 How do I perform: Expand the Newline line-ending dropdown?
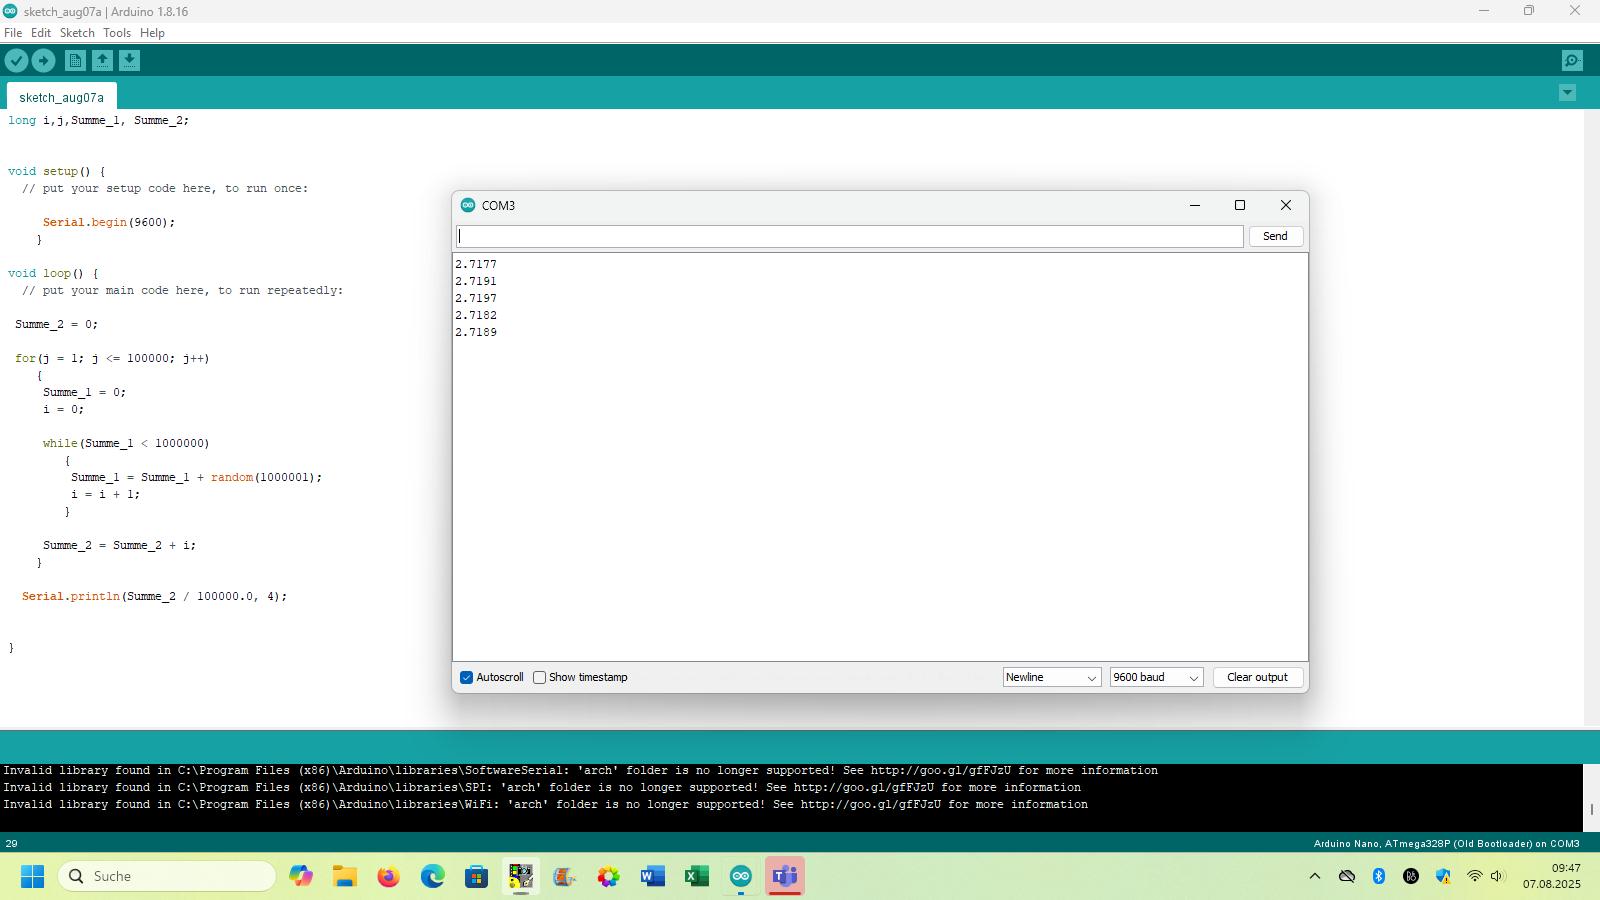pyautogui.click(x=1051, y=678)
